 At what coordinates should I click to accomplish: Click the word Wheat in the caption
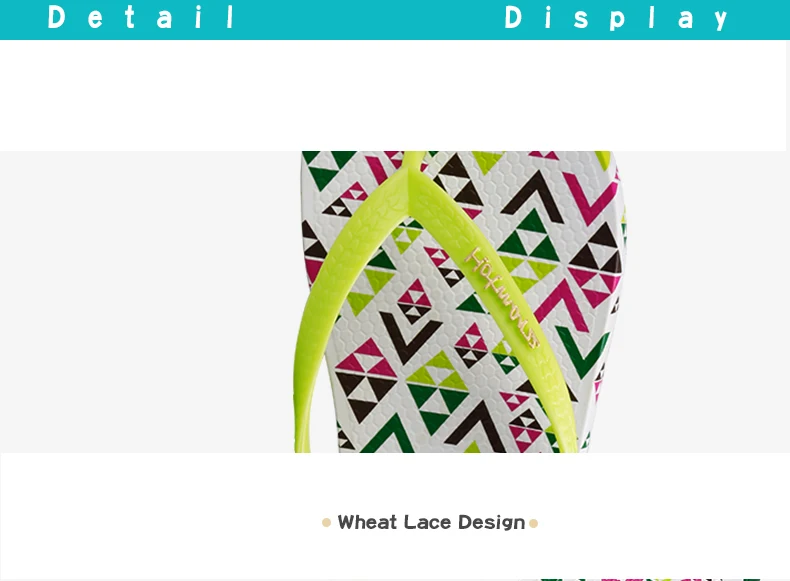click(367, 523)
